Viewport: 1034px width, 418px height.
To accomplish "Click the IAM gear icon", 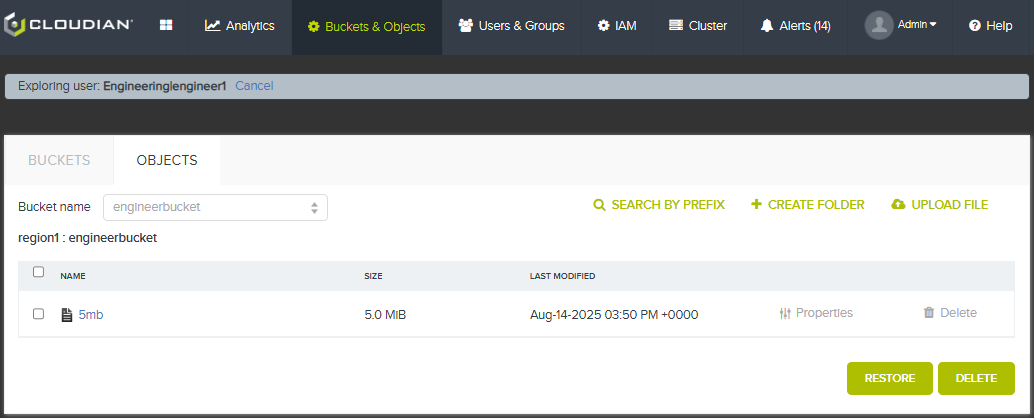I will coord(603,26).
